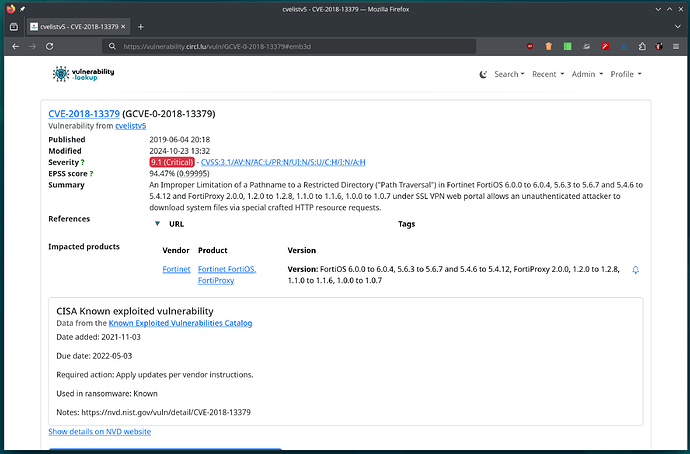Click the grey planet-shaped extension icon
The height and width of the screenshot is (454, 690).
pos(586,46)
